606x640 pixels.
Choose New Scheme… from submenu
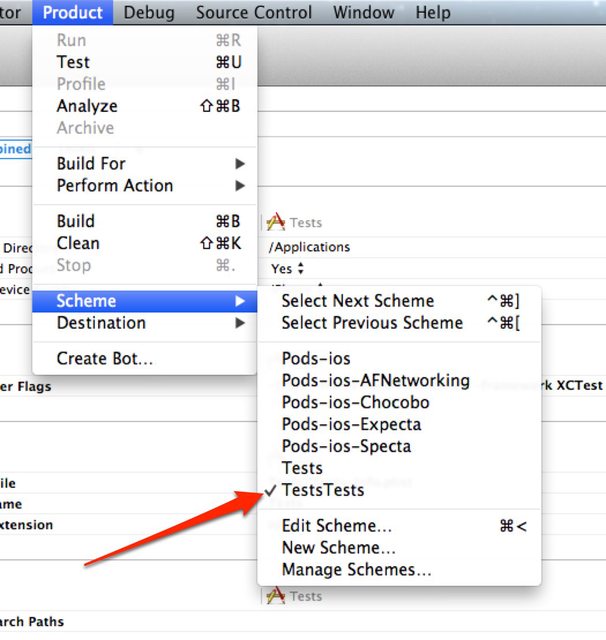(399, 548)
